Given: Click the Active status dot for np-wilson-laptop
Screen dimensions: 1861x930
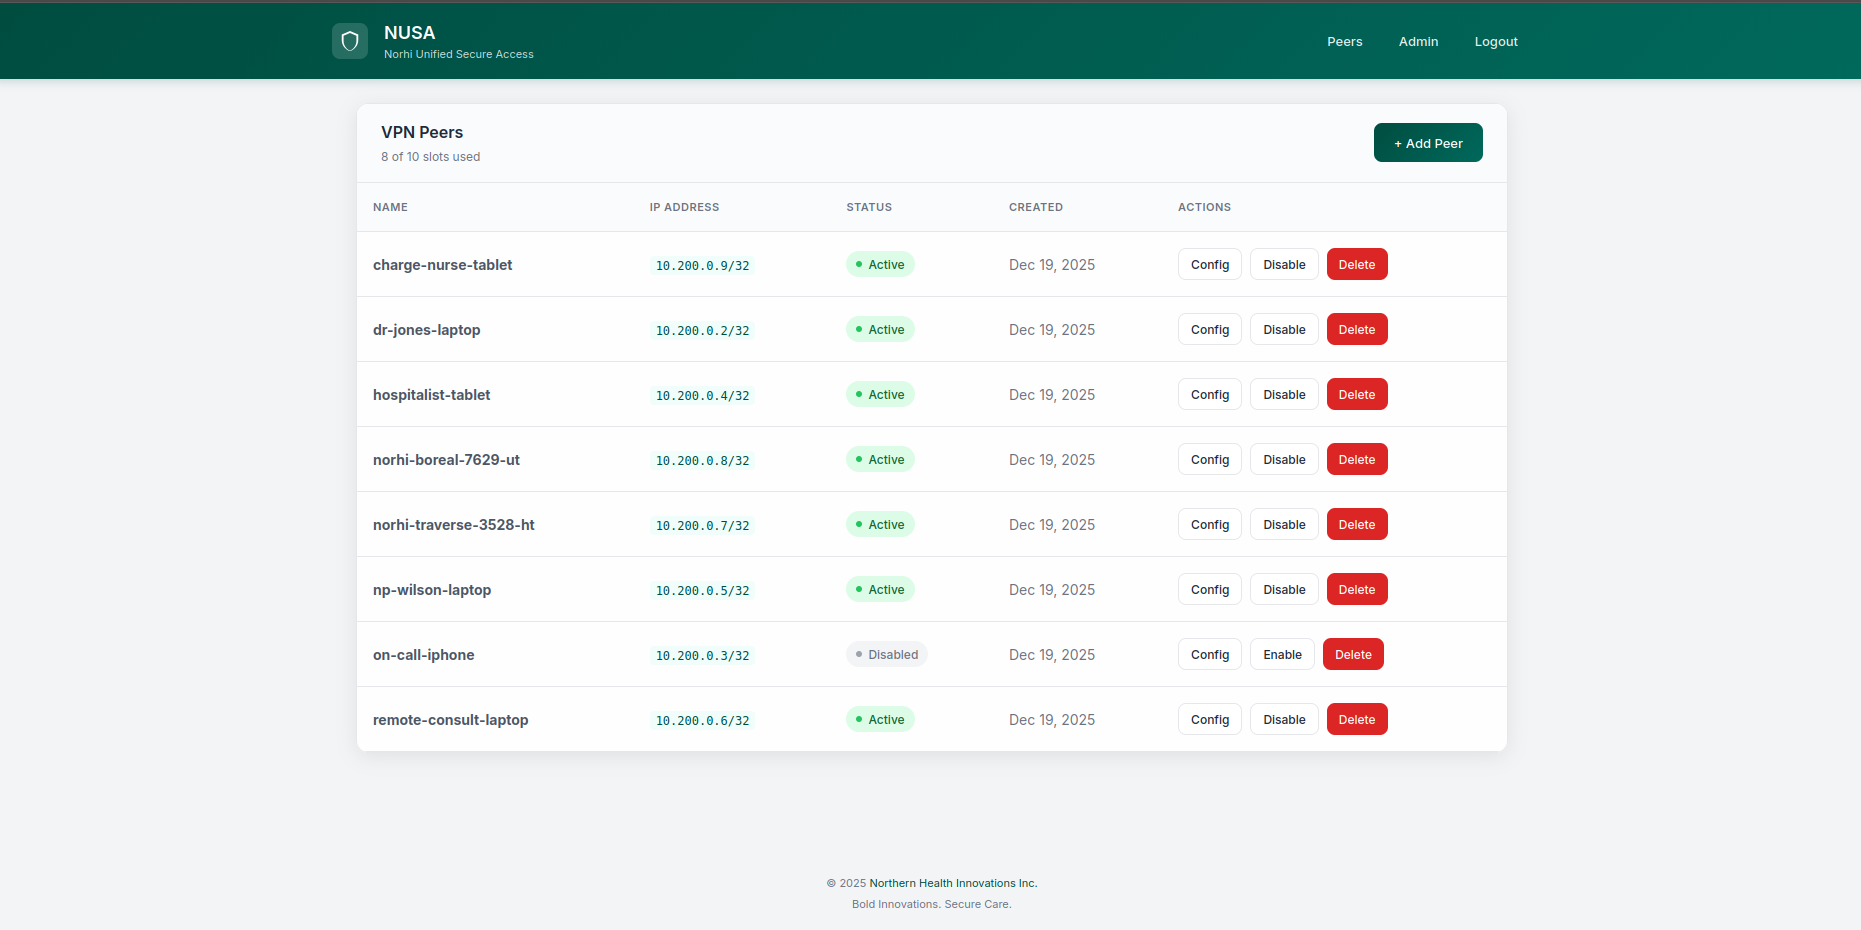Looking at the screenshot, I should pos(858,589).
